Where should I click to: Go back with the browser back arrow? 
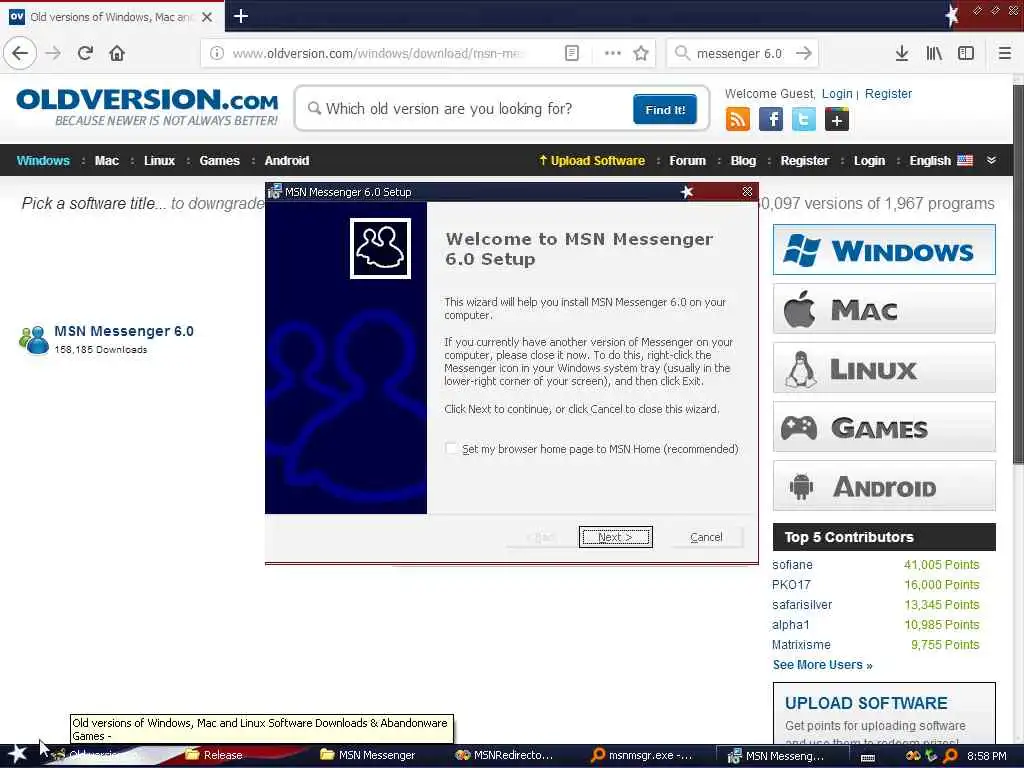[20, 53]
